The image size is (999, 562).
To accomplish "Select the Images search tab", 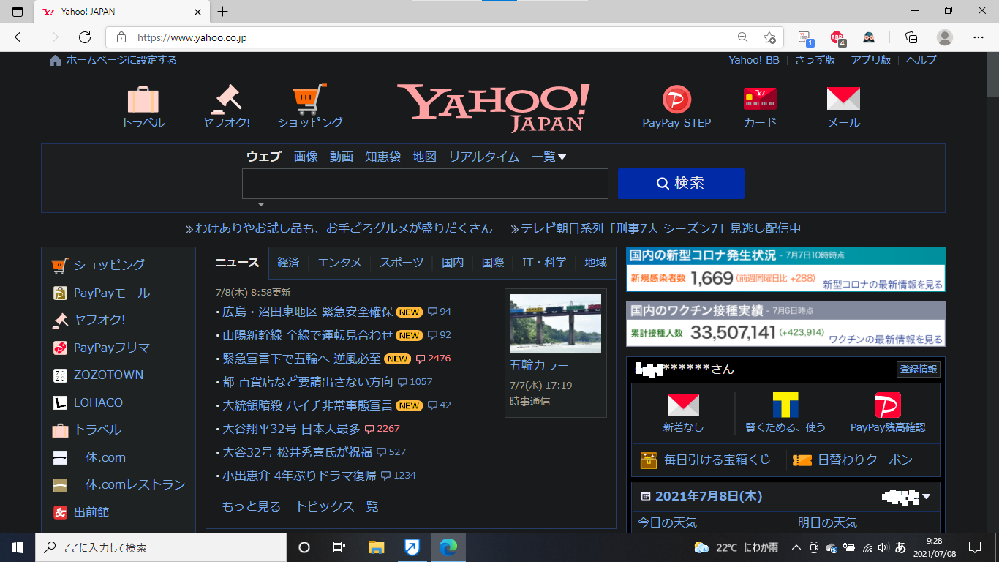I will click(306, 157).
